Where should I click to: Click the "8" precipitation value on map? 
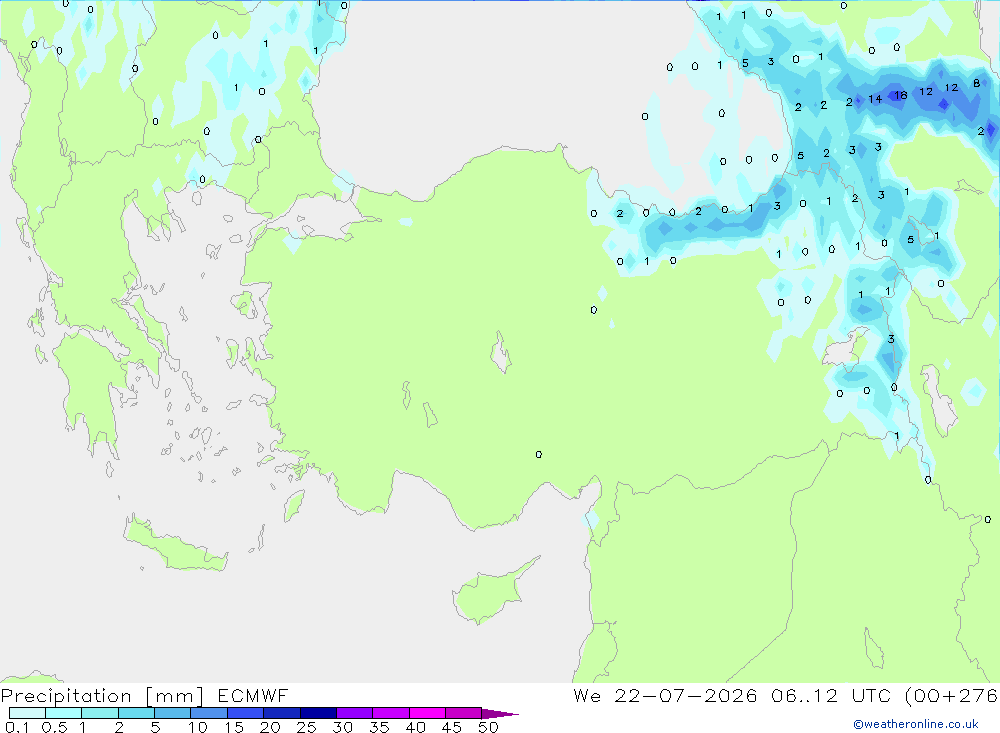point(976,83)
